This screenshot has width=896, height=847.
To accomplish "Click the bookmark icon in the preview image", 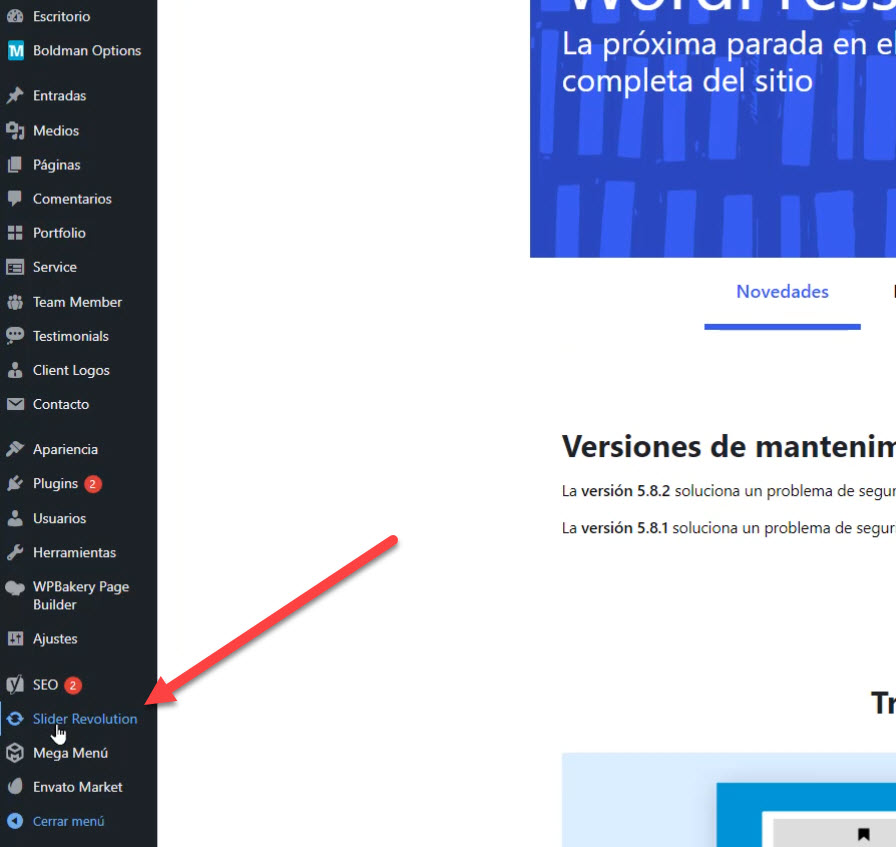I will [x=863, y=834].
